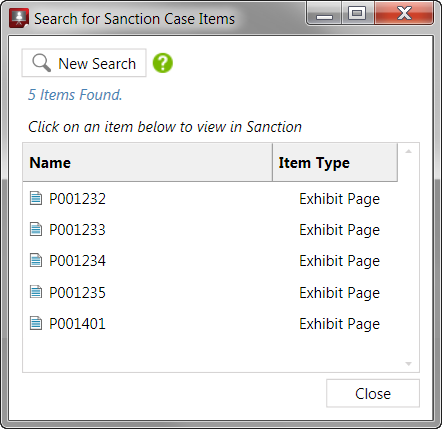Start a New Search
This screenshot has width=442, height=429.
(x=84, y=63)
